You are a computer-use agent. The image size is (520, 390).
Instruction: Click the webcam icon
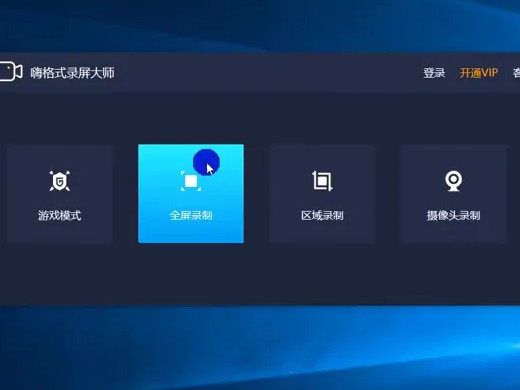(x=454, y=181)
